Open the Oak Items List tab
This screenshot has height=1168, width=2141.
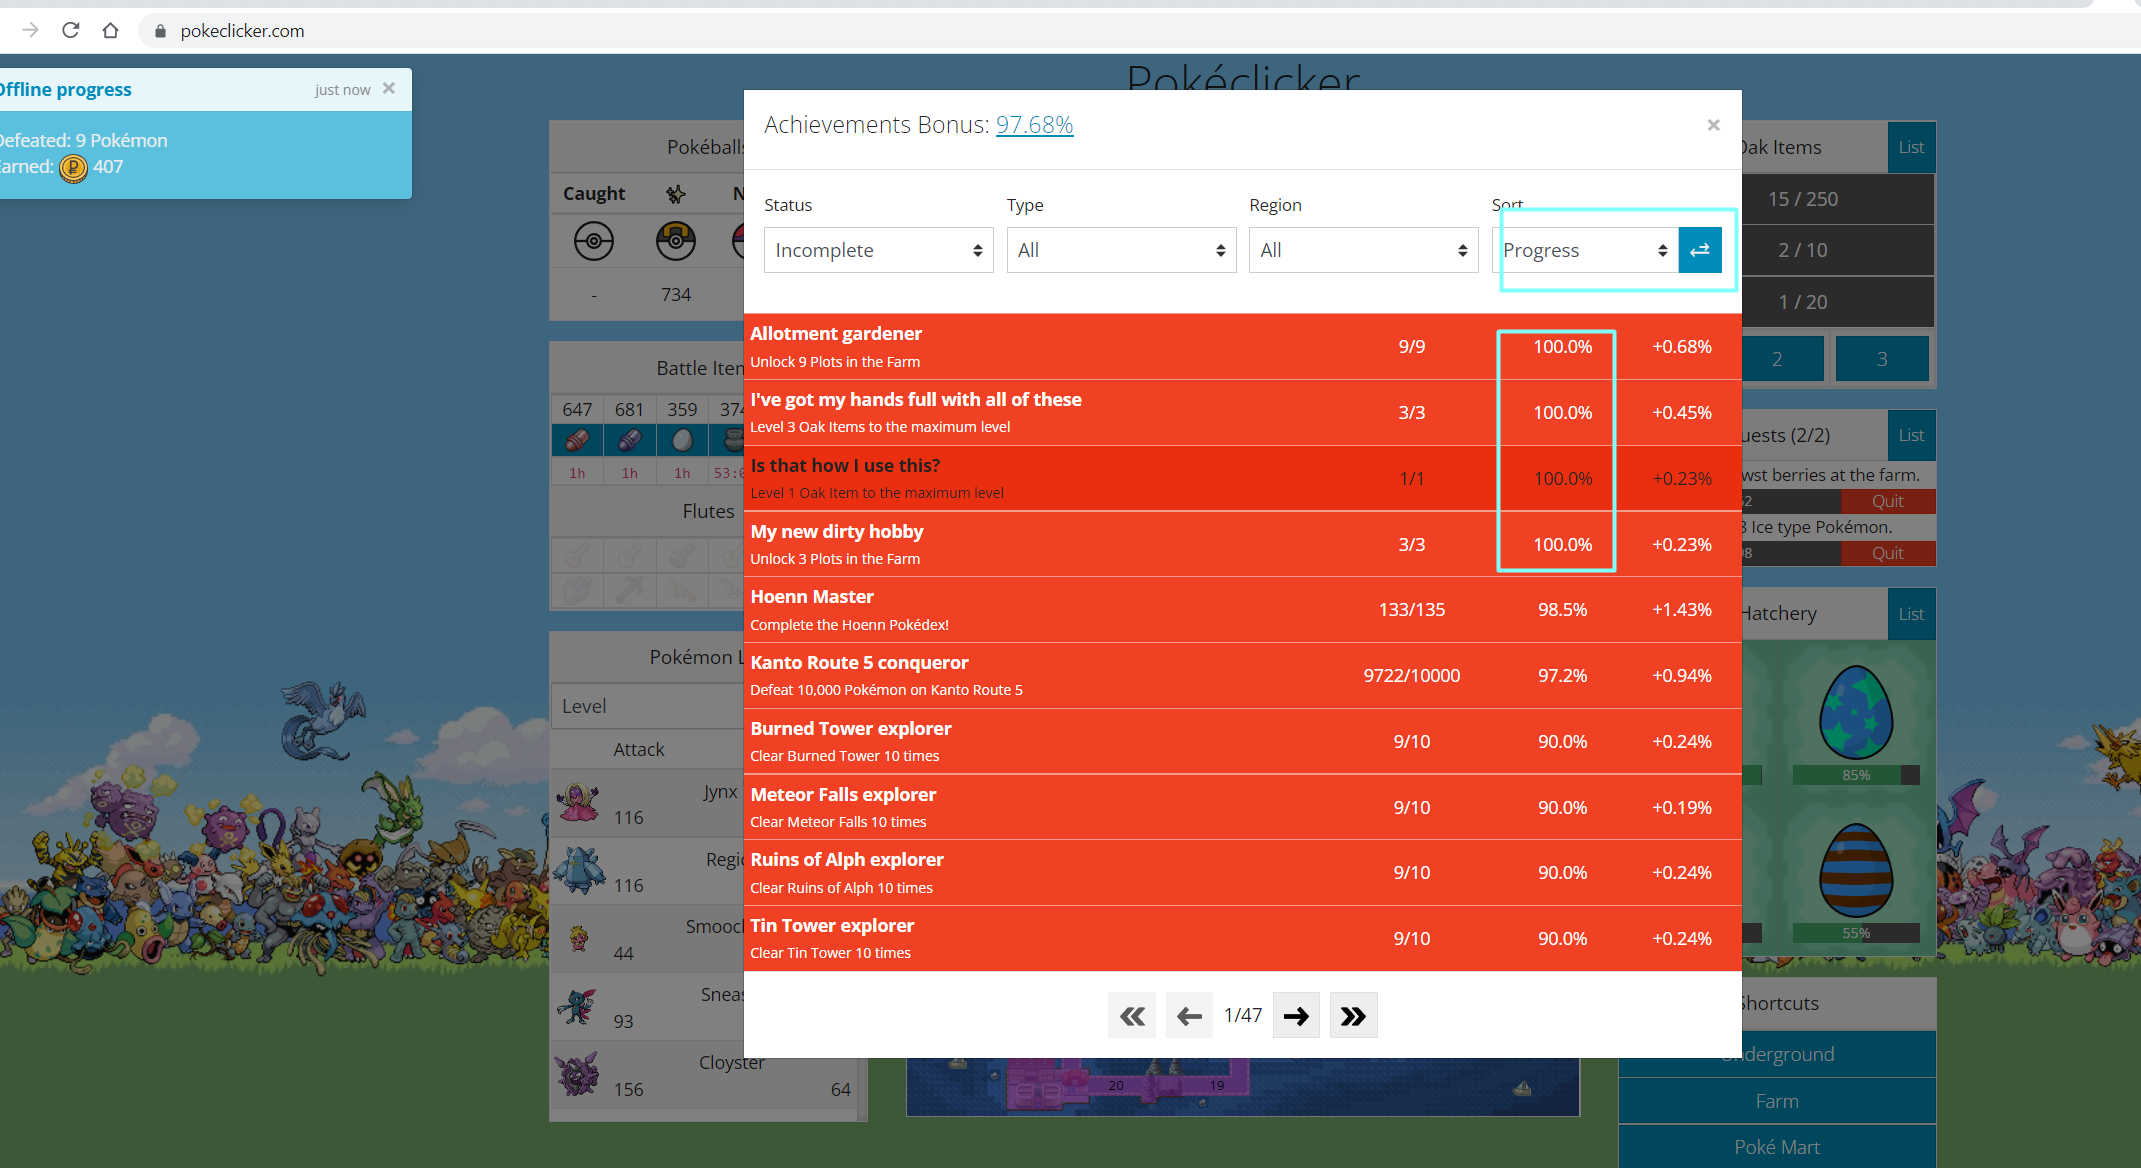[1910, 147]
